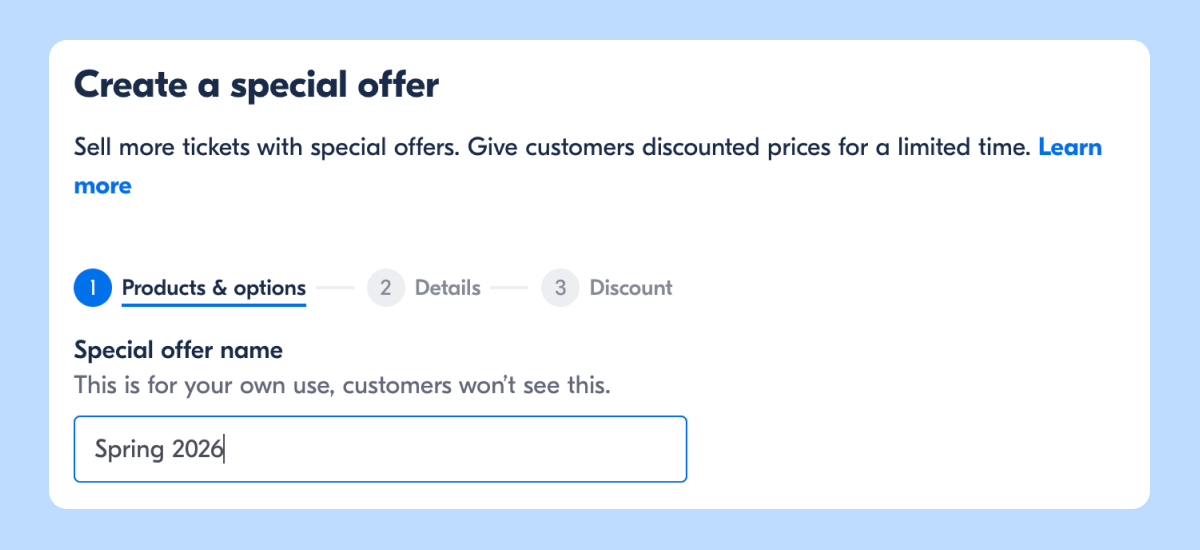The height and width of the screenshot is (550, 1200).
Task: Focus the Special offer name input field
Action: coord(380,449)
